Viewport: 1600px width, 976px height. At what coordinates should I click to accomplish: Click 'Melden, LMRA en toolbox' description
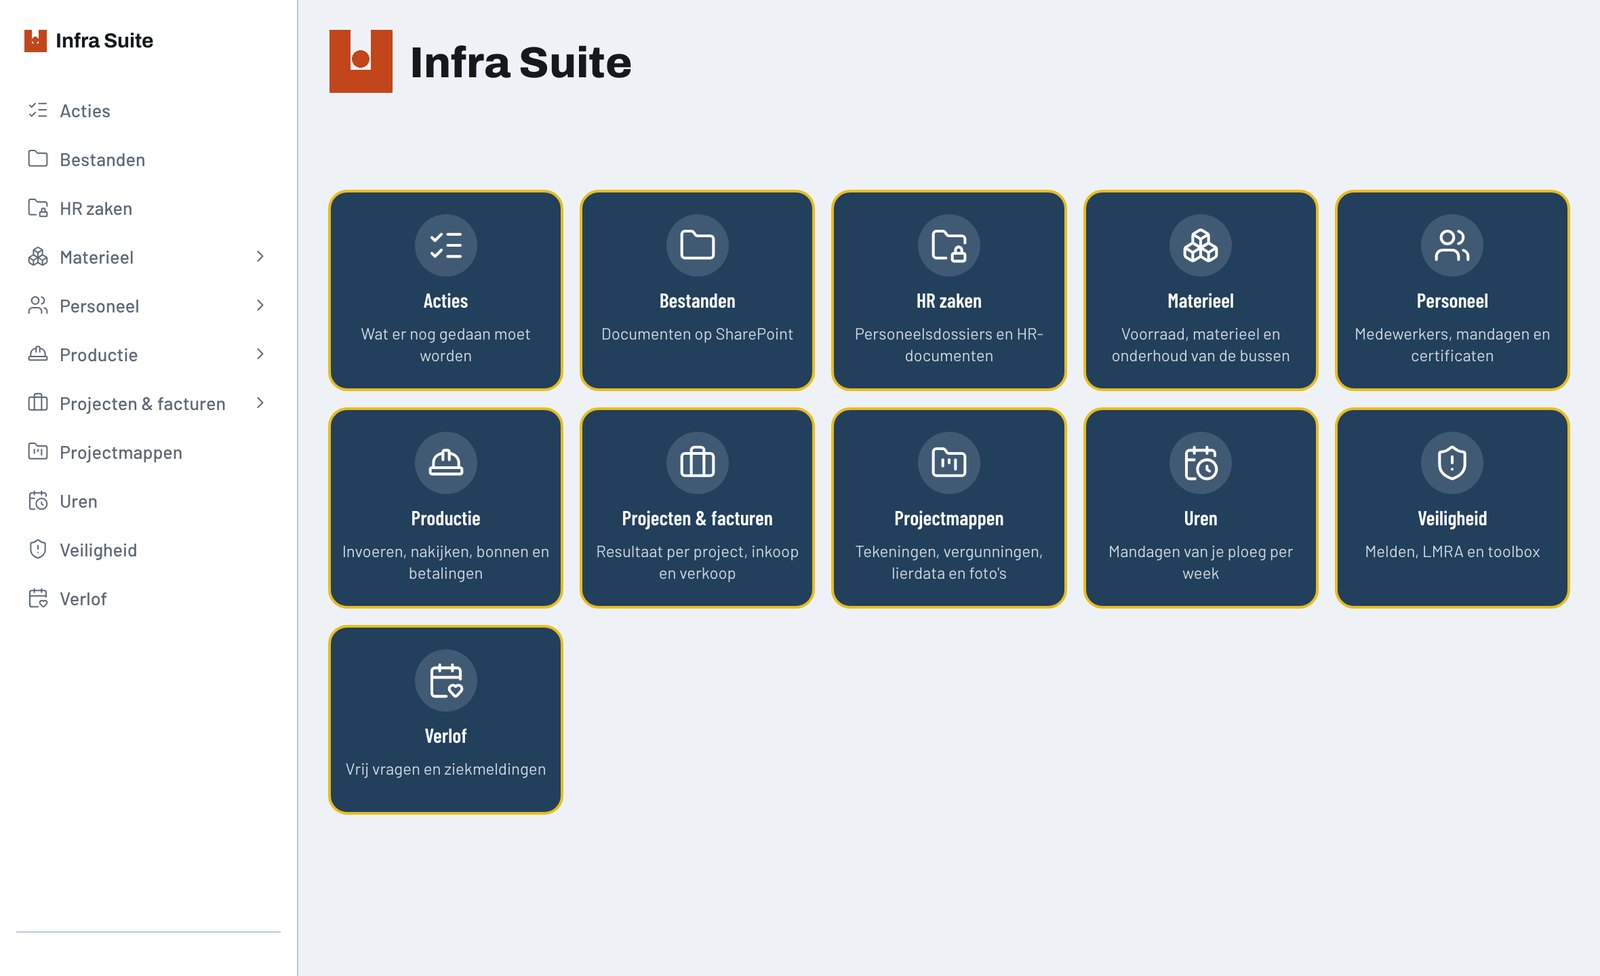tap(1452, 552)
